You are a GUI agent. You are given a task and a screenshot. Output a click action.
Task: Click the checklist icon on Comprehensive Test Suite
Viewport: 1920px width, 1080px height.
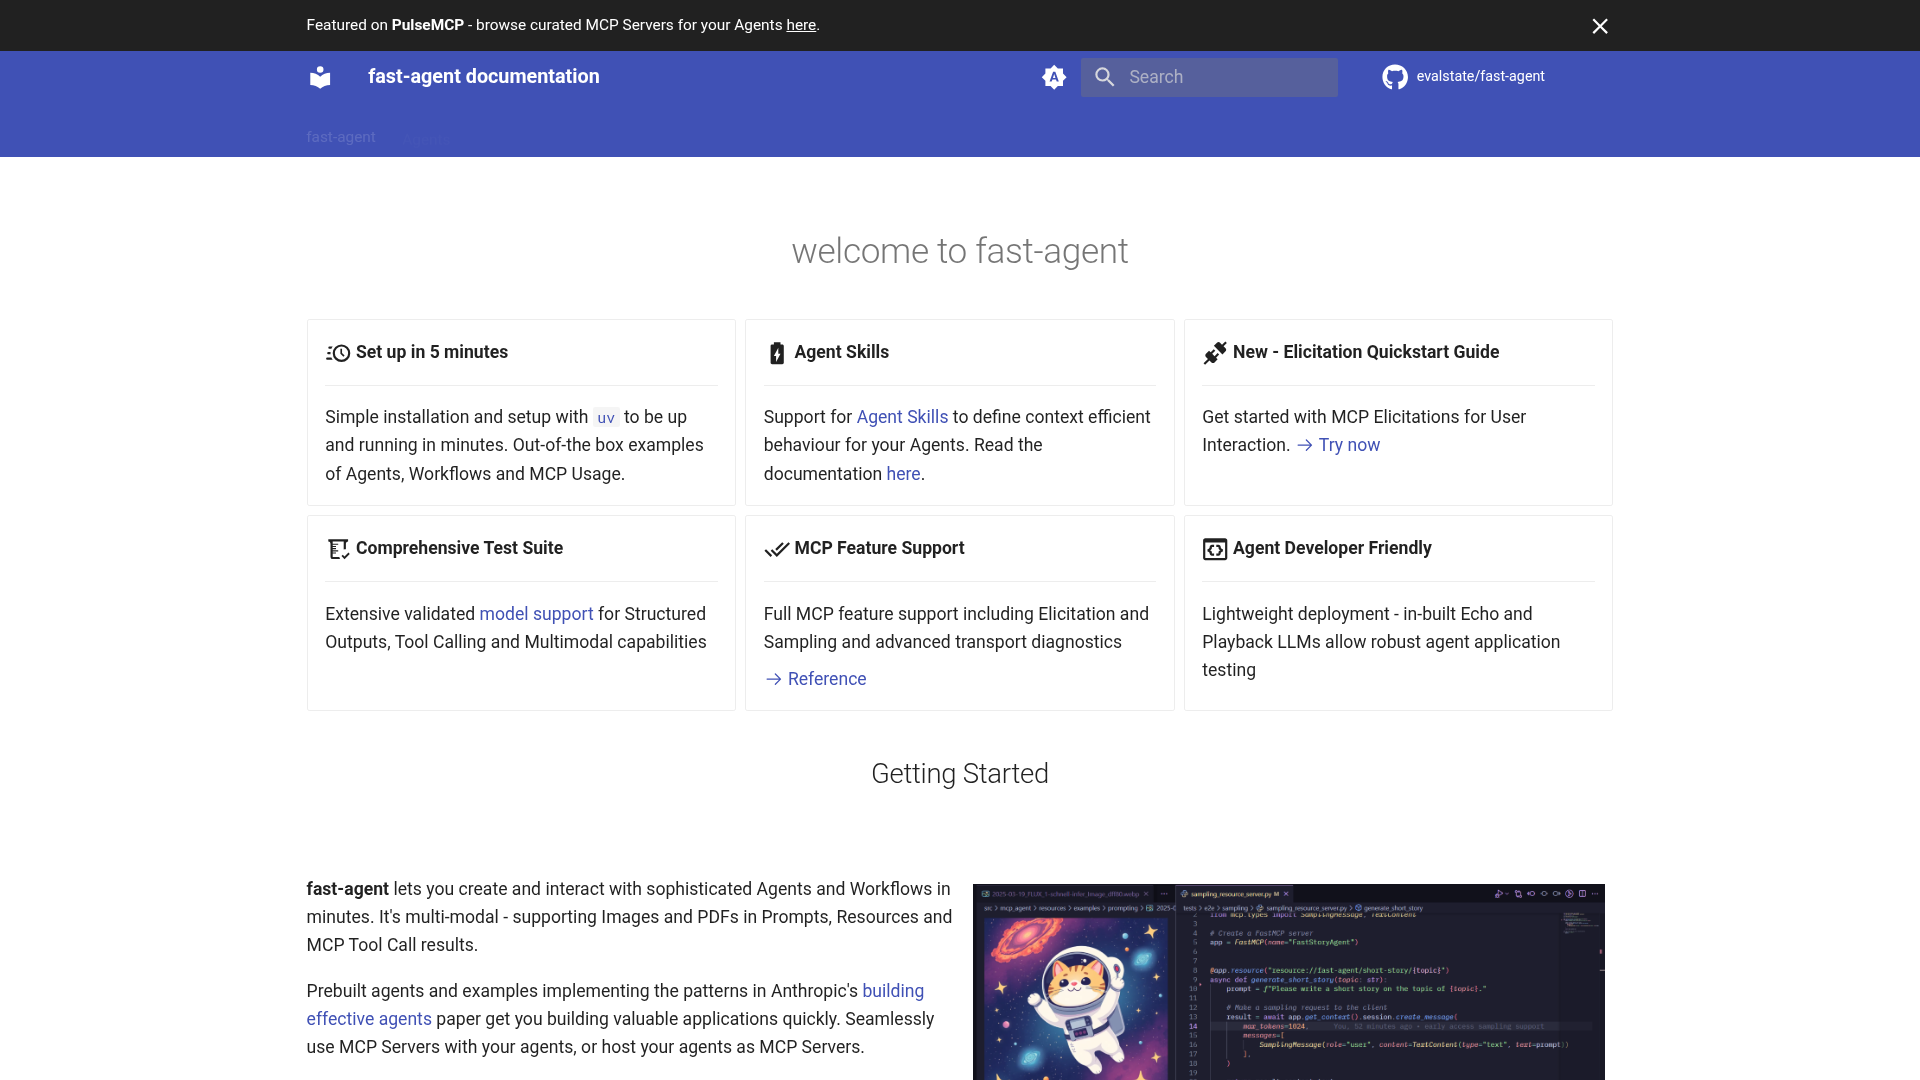pyautogui.click(x=337, y=549)
